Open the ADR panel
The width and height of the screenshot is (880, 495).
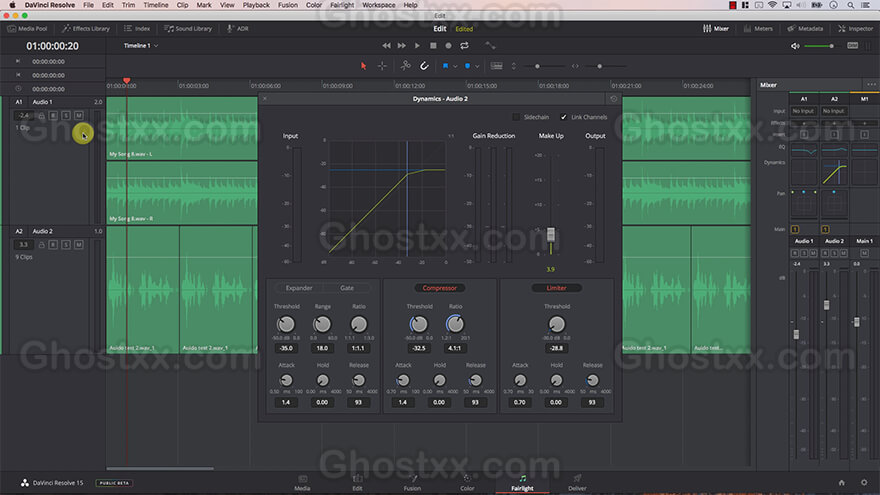pyautogui.click(x=237, y=29)
